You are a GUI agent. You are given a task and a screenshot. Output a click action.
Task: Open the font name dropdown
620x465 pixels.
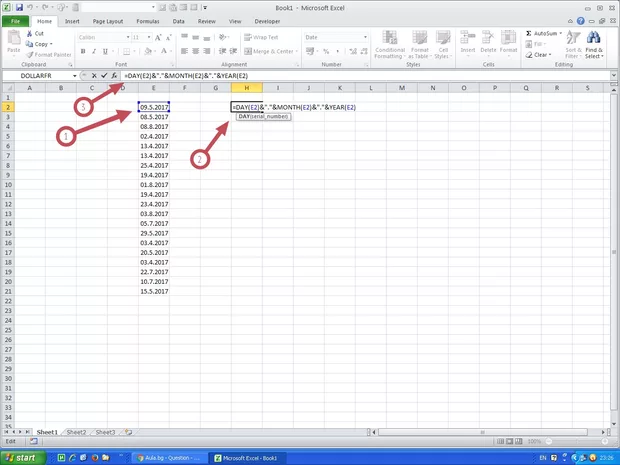(x=128, y=37)
